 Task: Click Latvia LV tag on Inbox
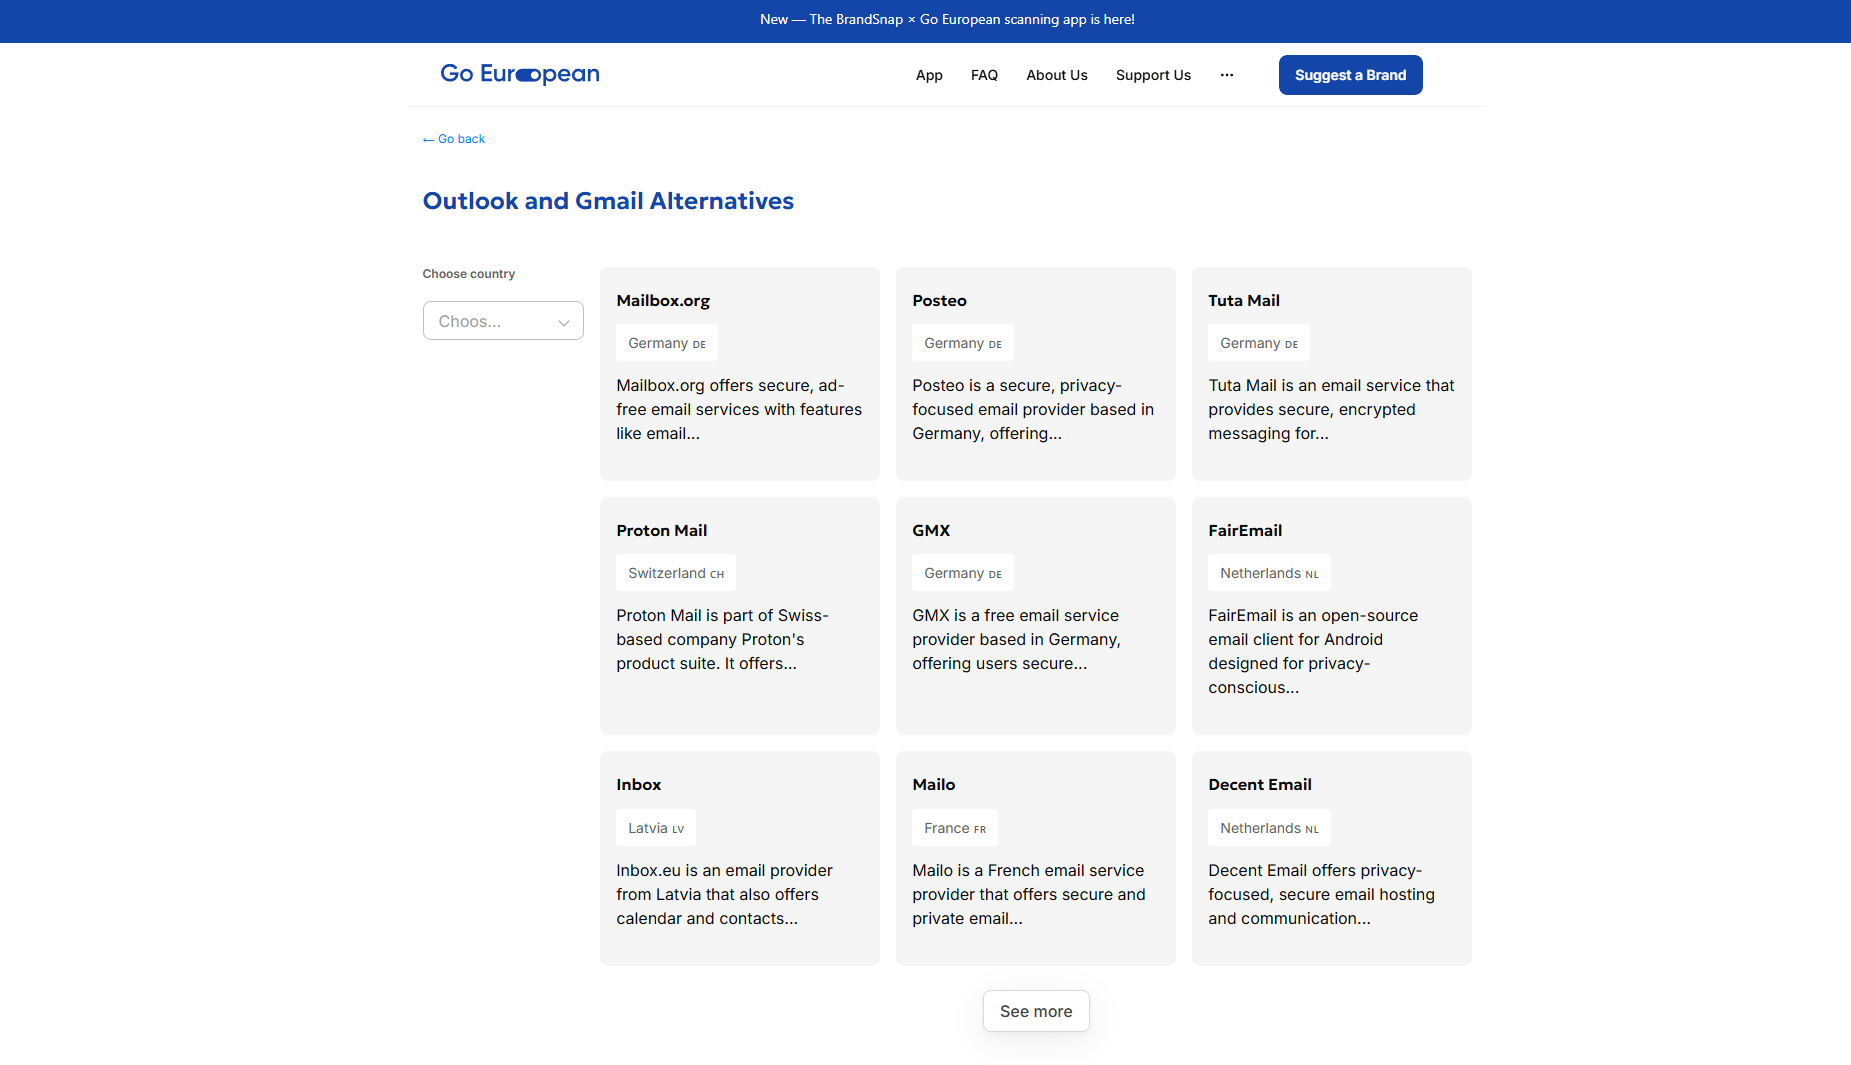[x=656, y=828]
